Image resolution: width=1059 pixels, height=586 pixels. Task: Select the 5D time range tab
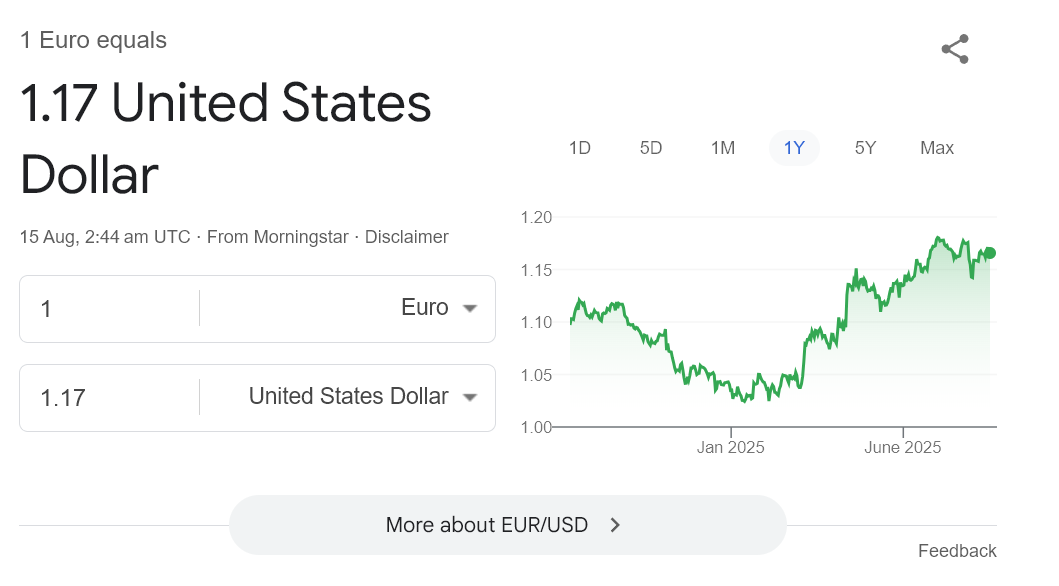tap(651, 148)
